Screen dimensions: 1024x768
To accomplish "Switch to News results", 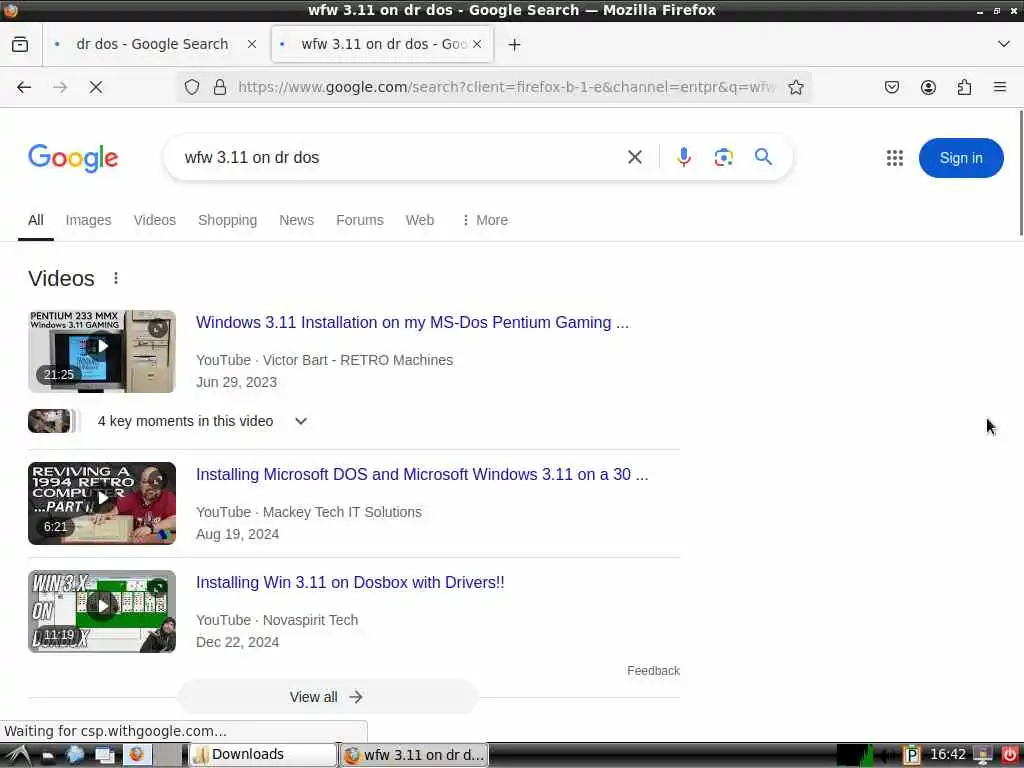I will [296, 220].
